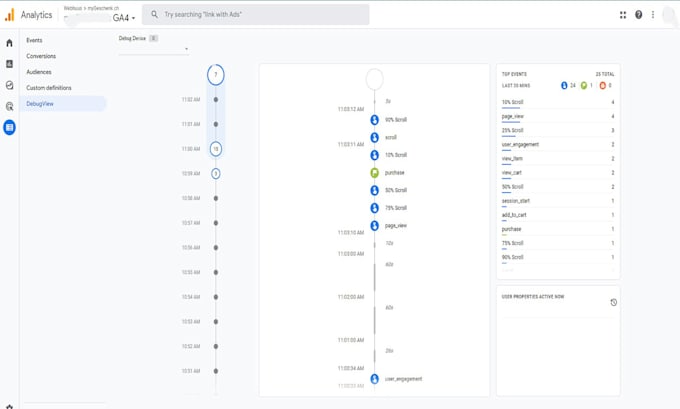Open user properties history clock icon
The width and height of the screenshot is (680, 409).
(x=613, y=302)
